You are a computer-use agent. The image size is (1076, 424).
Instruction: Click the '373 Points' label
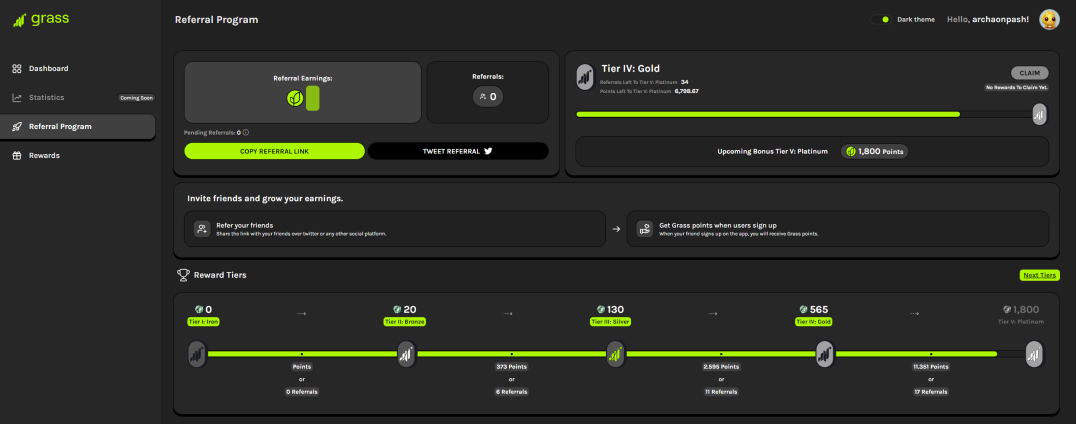(x=511, y=367)
